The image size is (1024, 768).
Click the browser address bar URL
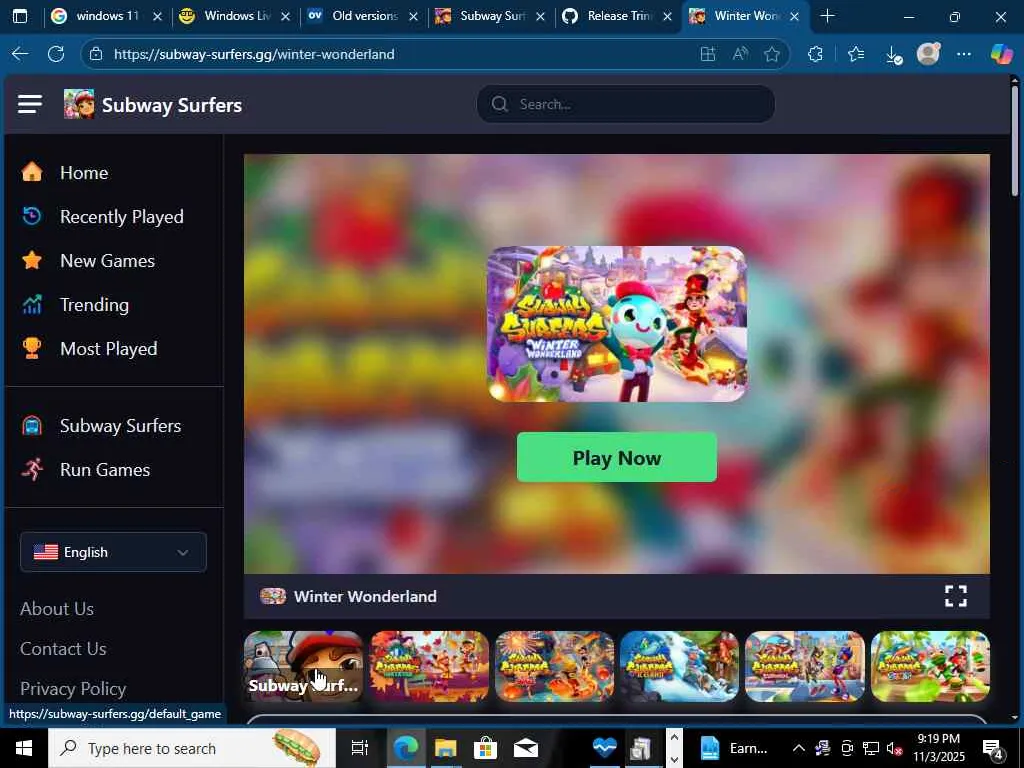click(254, 54)
